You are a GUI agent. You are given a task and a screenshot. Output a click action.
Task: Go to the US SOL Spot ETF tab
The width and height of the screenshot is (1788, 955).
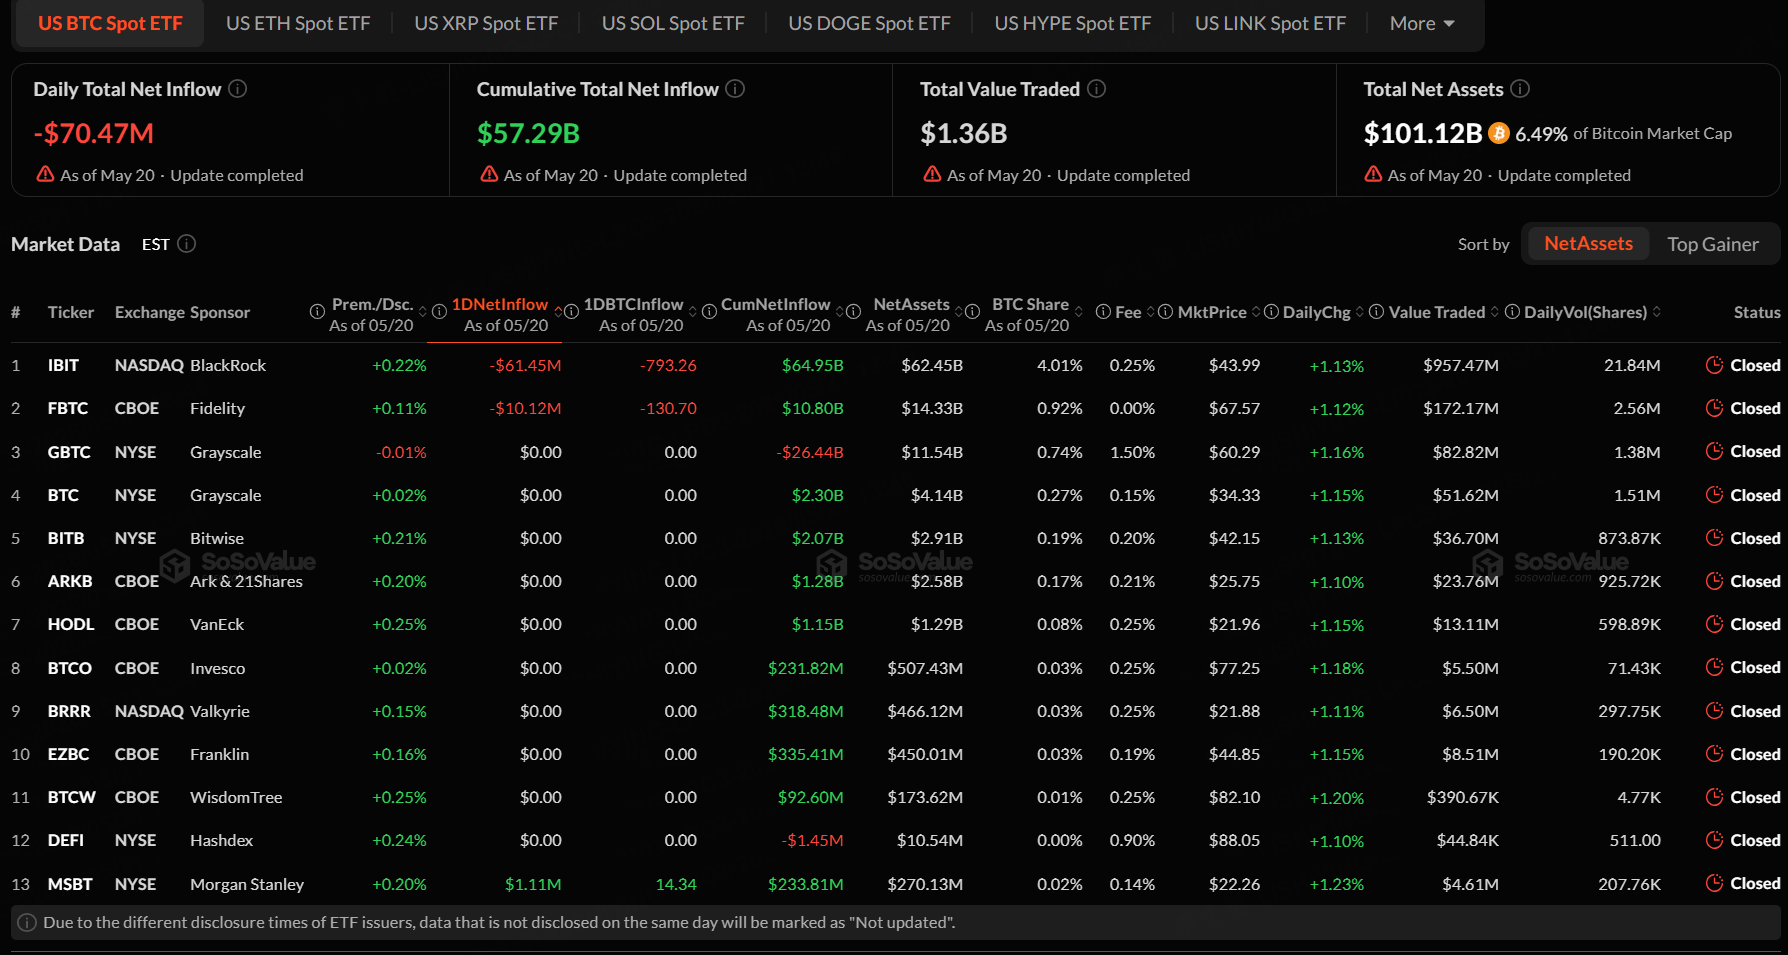point(673,23)
